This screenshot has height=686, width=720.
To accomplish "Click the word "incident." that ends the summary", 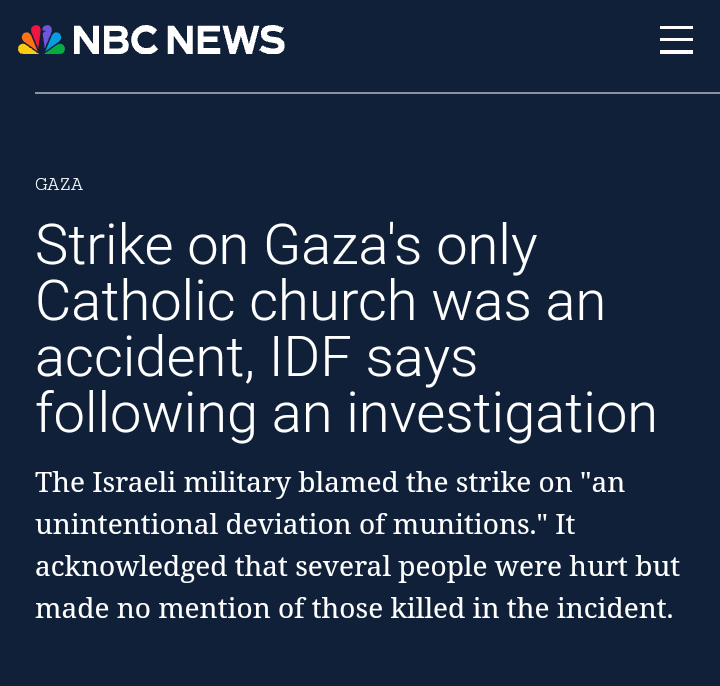I will 615,608.
